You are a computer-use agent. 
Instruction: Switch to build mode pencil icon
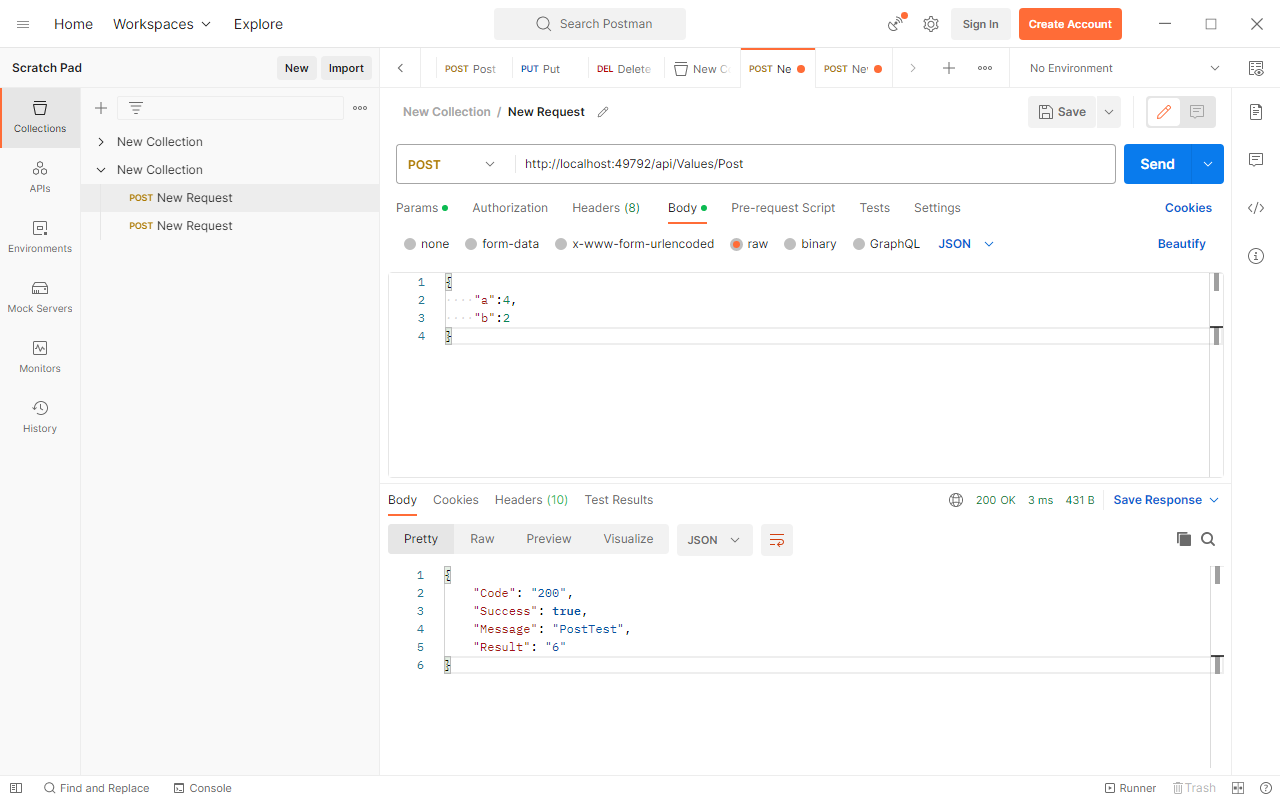1164,112
